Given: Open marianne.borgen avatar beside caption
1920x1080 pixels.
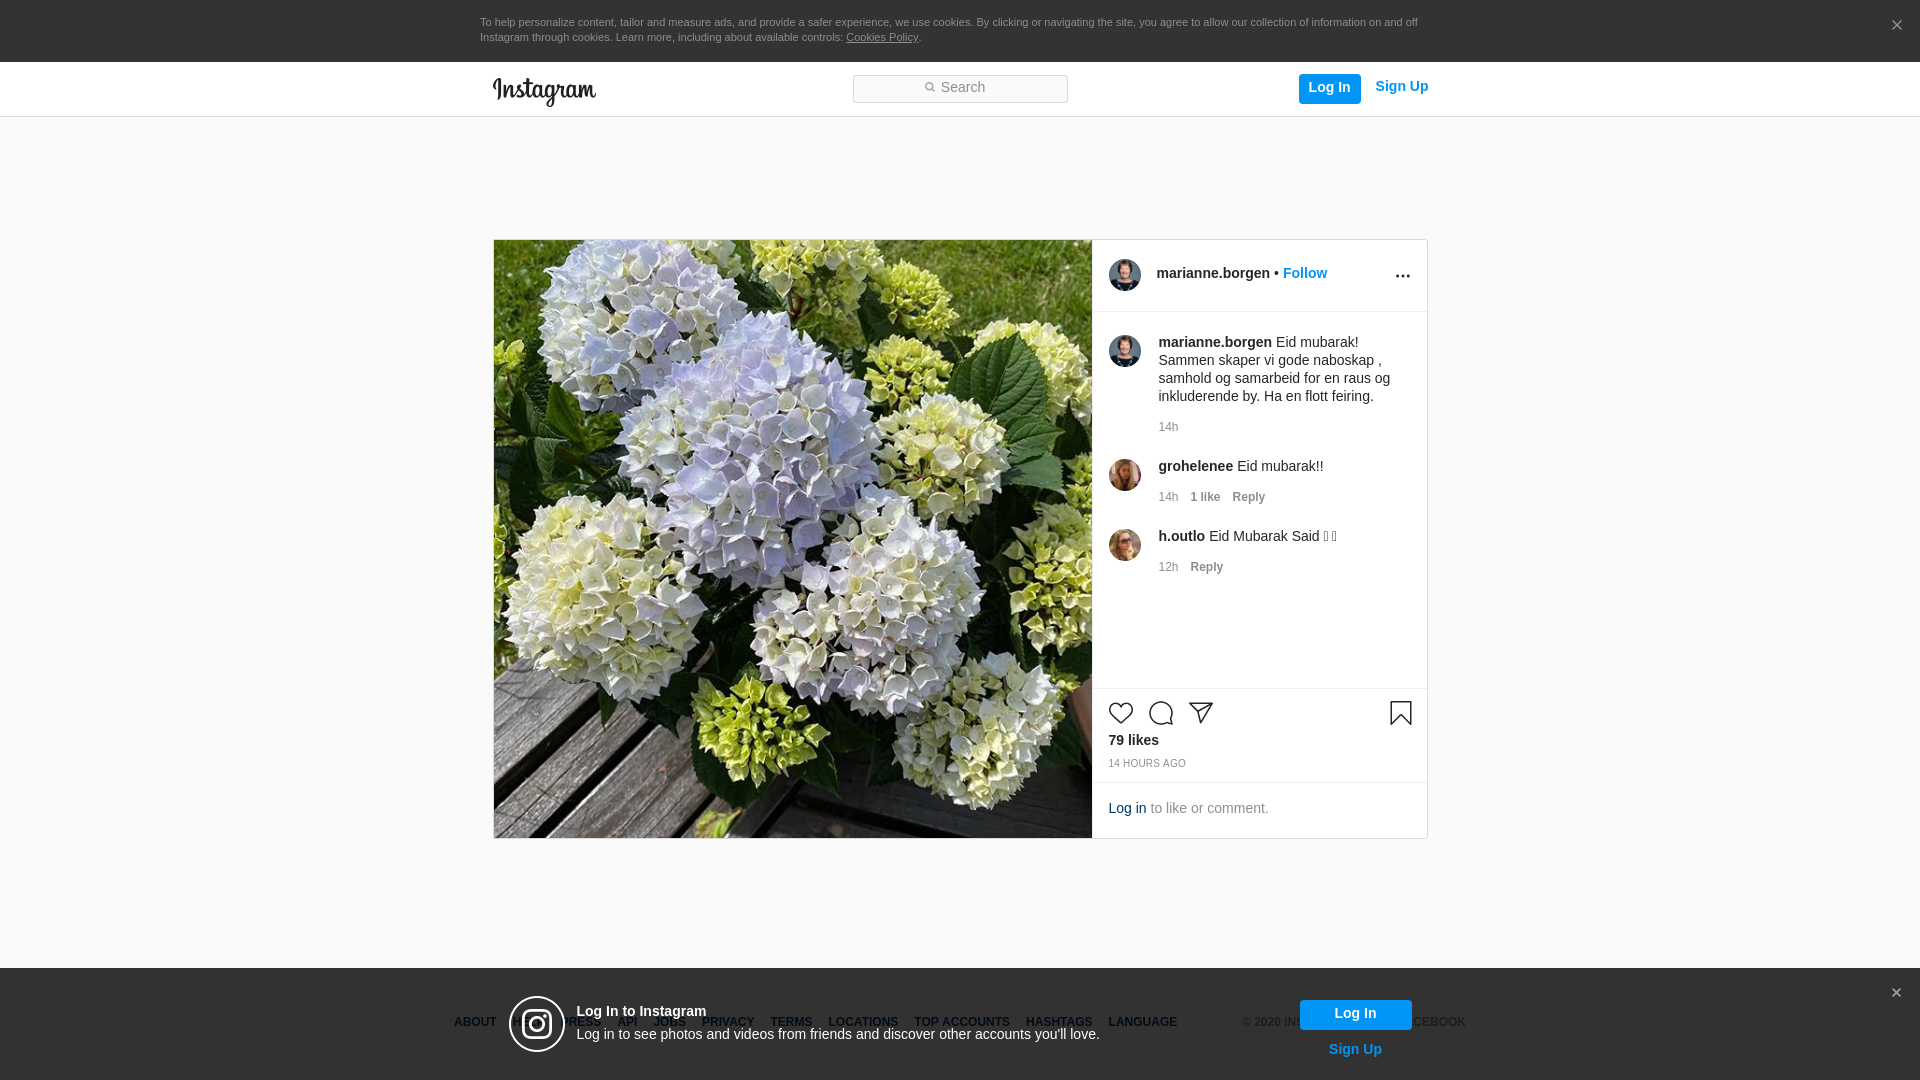Looking at the screenshot, I should [1125, 351].
